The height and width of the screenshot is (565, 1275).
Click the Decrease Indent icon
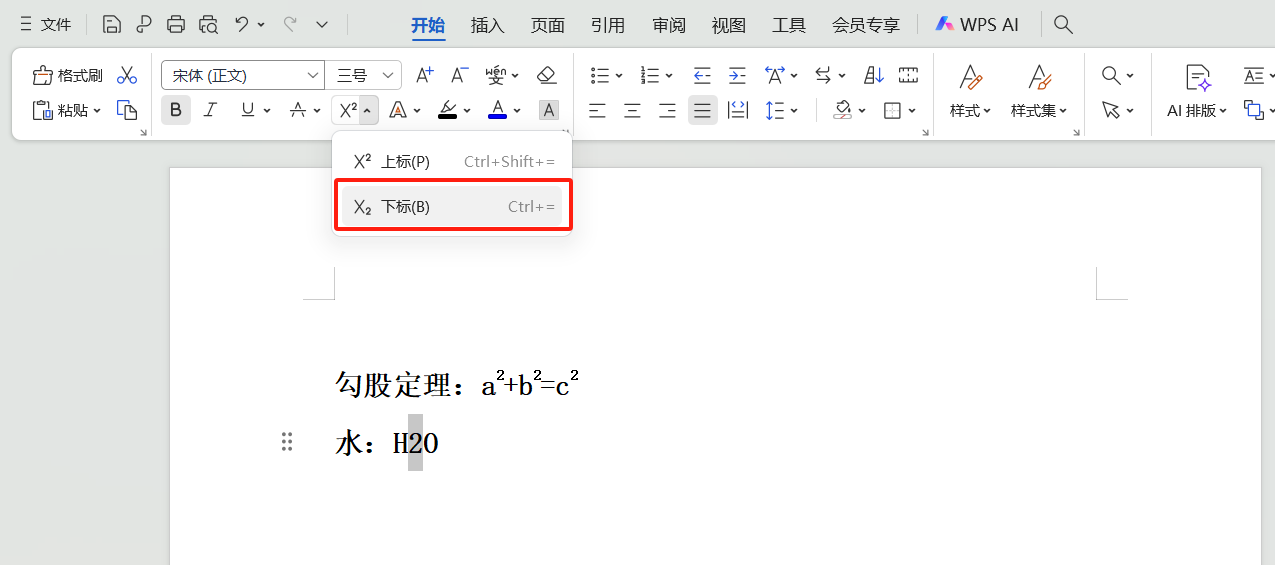point(702,76)
